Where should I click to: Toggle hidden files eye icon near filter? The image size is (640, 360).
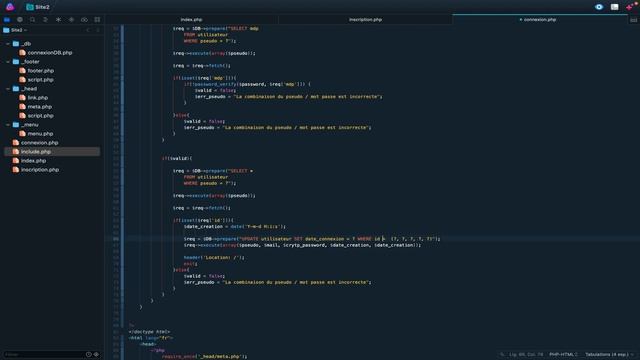96,354
